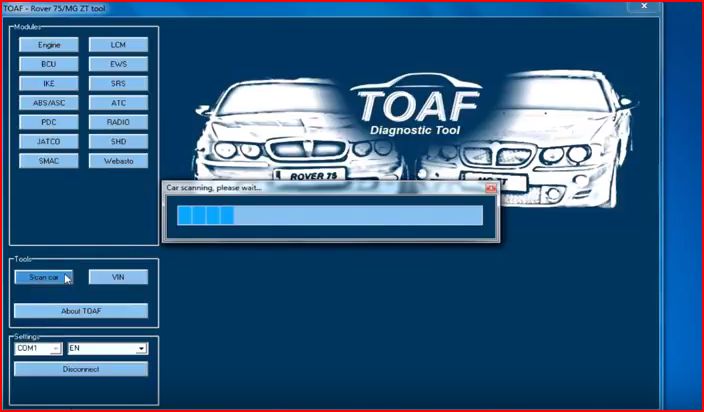This screenshot has height=412, width=704.
Task: Close the TOAF main window
Action: (x=644, y=6)
